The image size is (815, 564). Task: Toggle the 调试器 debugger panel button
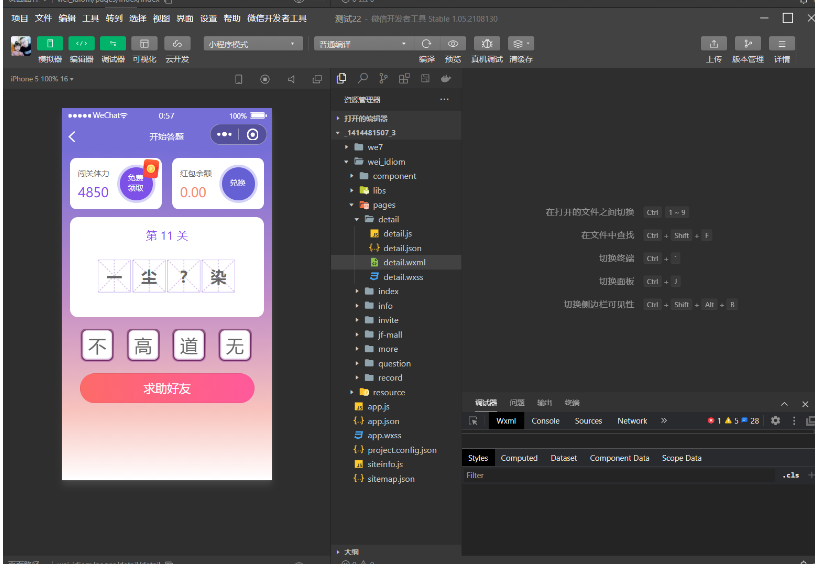tap(113, 44)
